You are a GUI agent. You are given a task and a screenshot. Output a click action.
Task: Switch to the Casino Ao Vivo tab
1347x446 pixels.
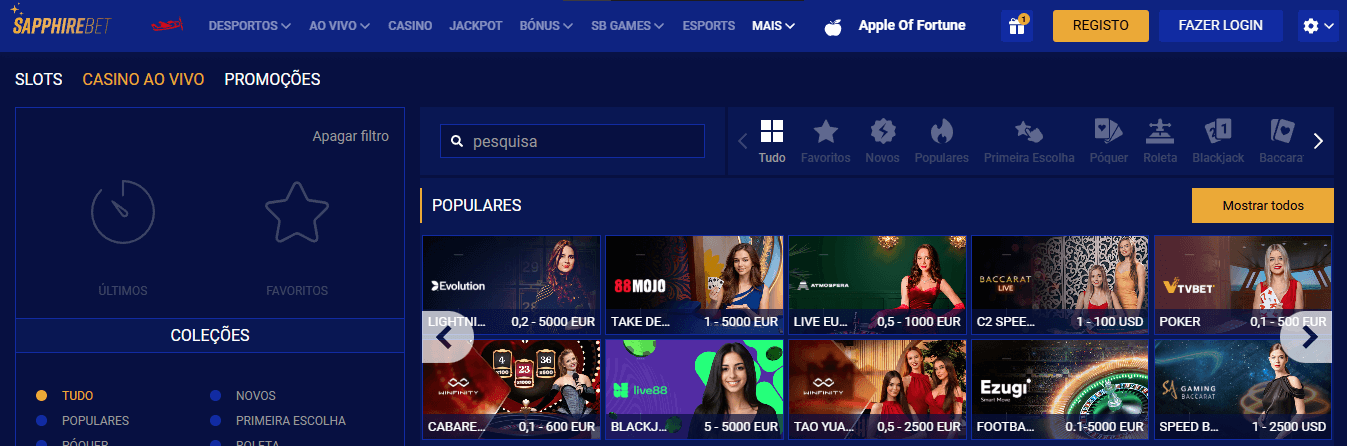[144, 79]
